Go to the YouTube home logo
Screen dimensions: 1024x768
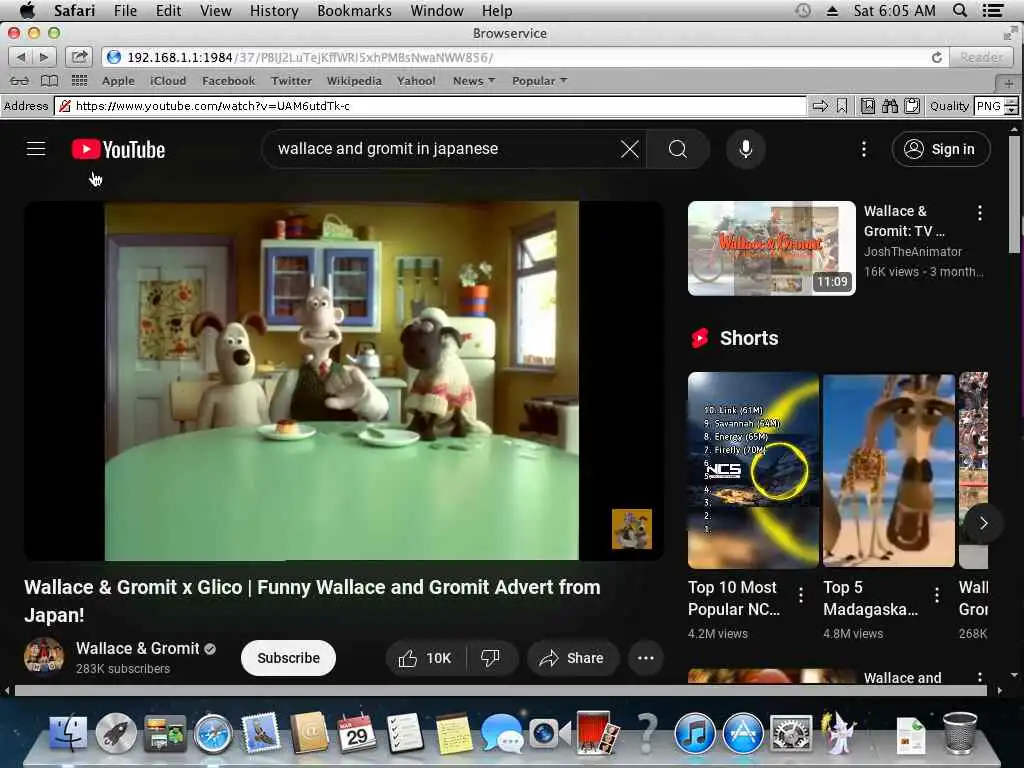point(118,150)
